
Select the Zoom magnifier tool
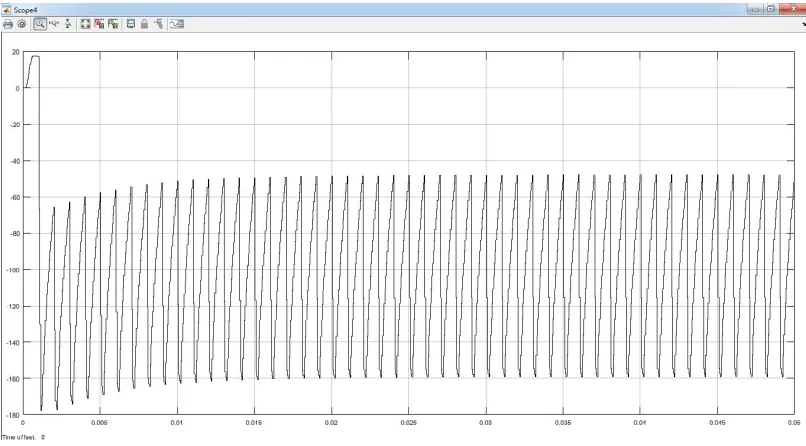(40, 24)
